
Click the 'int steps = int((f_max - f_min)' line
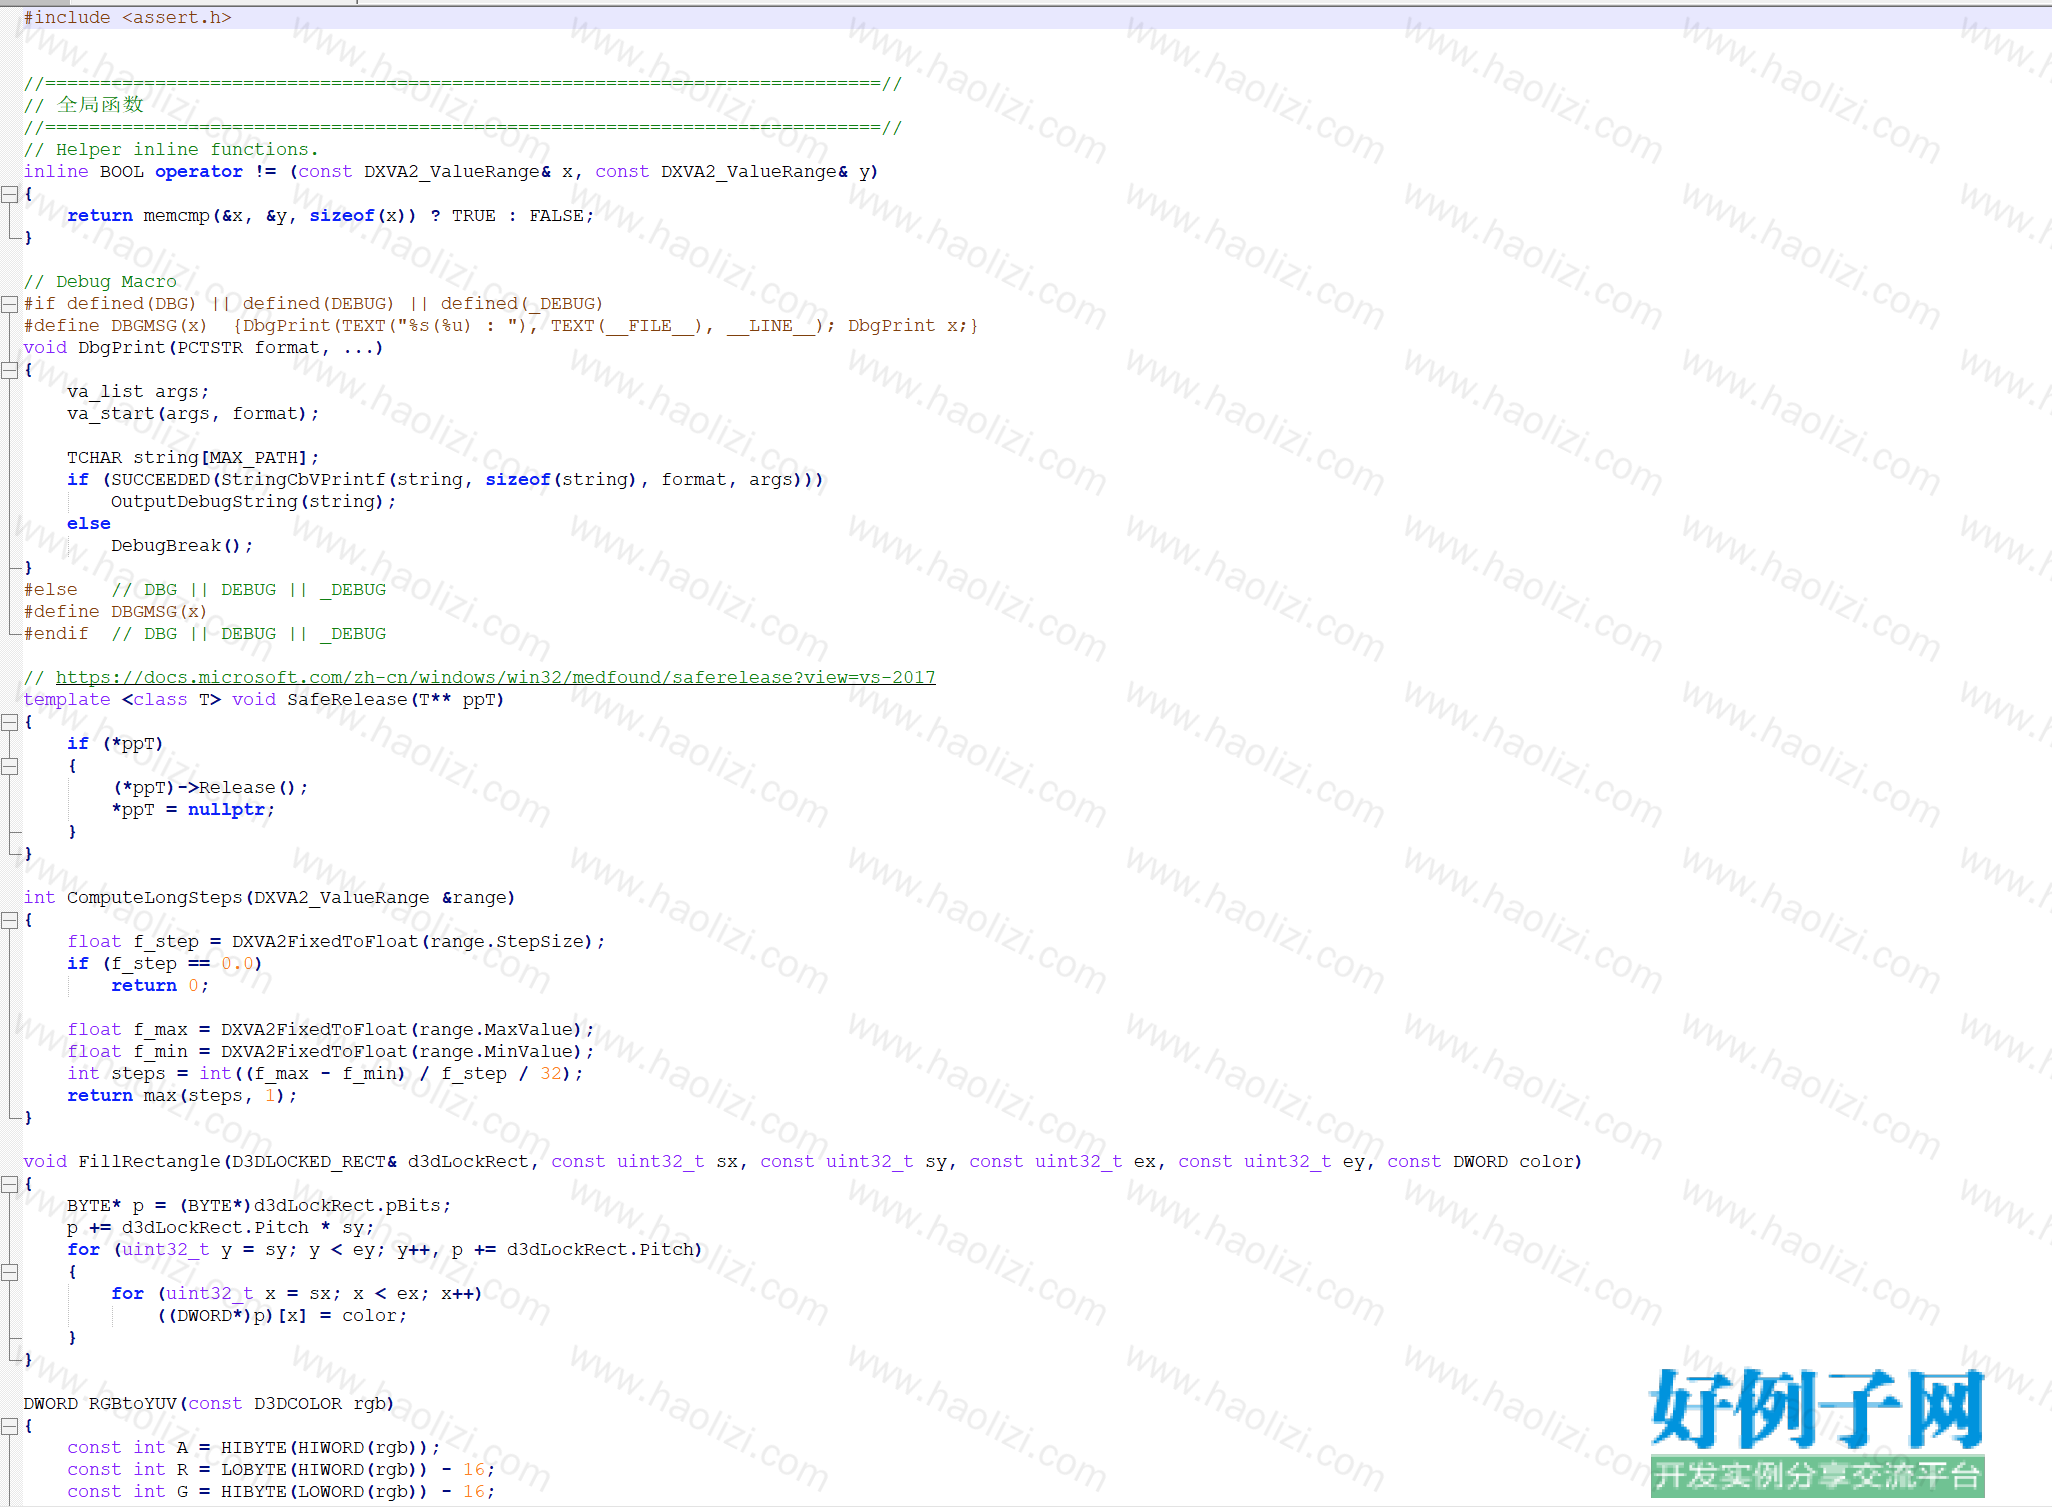tap(325, 1074)
